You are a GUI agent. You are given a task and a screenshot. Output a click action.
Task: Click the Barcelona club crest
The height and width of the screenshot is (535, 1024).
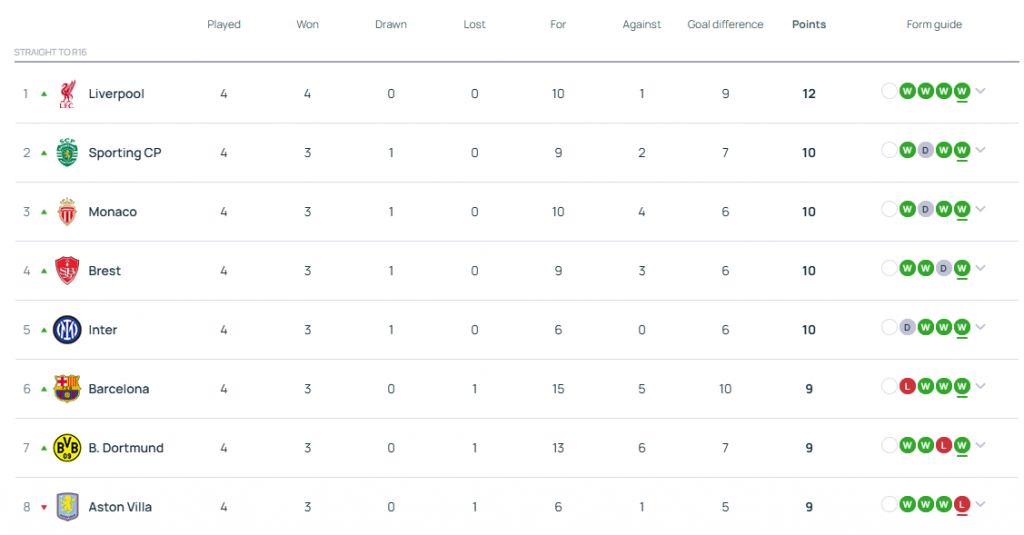(x=67, y=389)
